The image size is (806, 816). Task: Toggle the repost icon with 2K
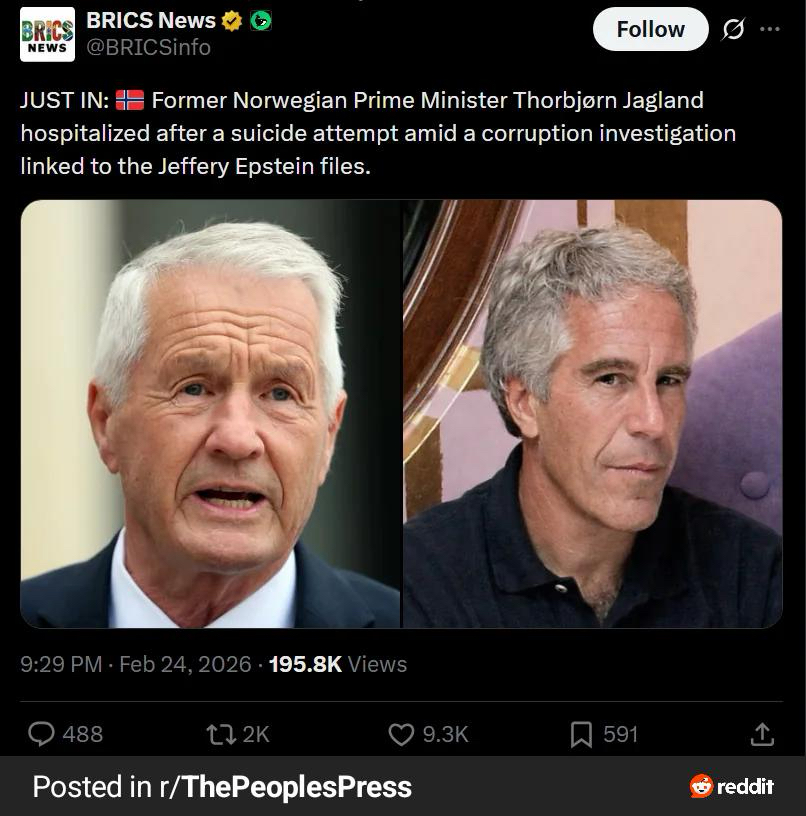[x=221, y=734]
